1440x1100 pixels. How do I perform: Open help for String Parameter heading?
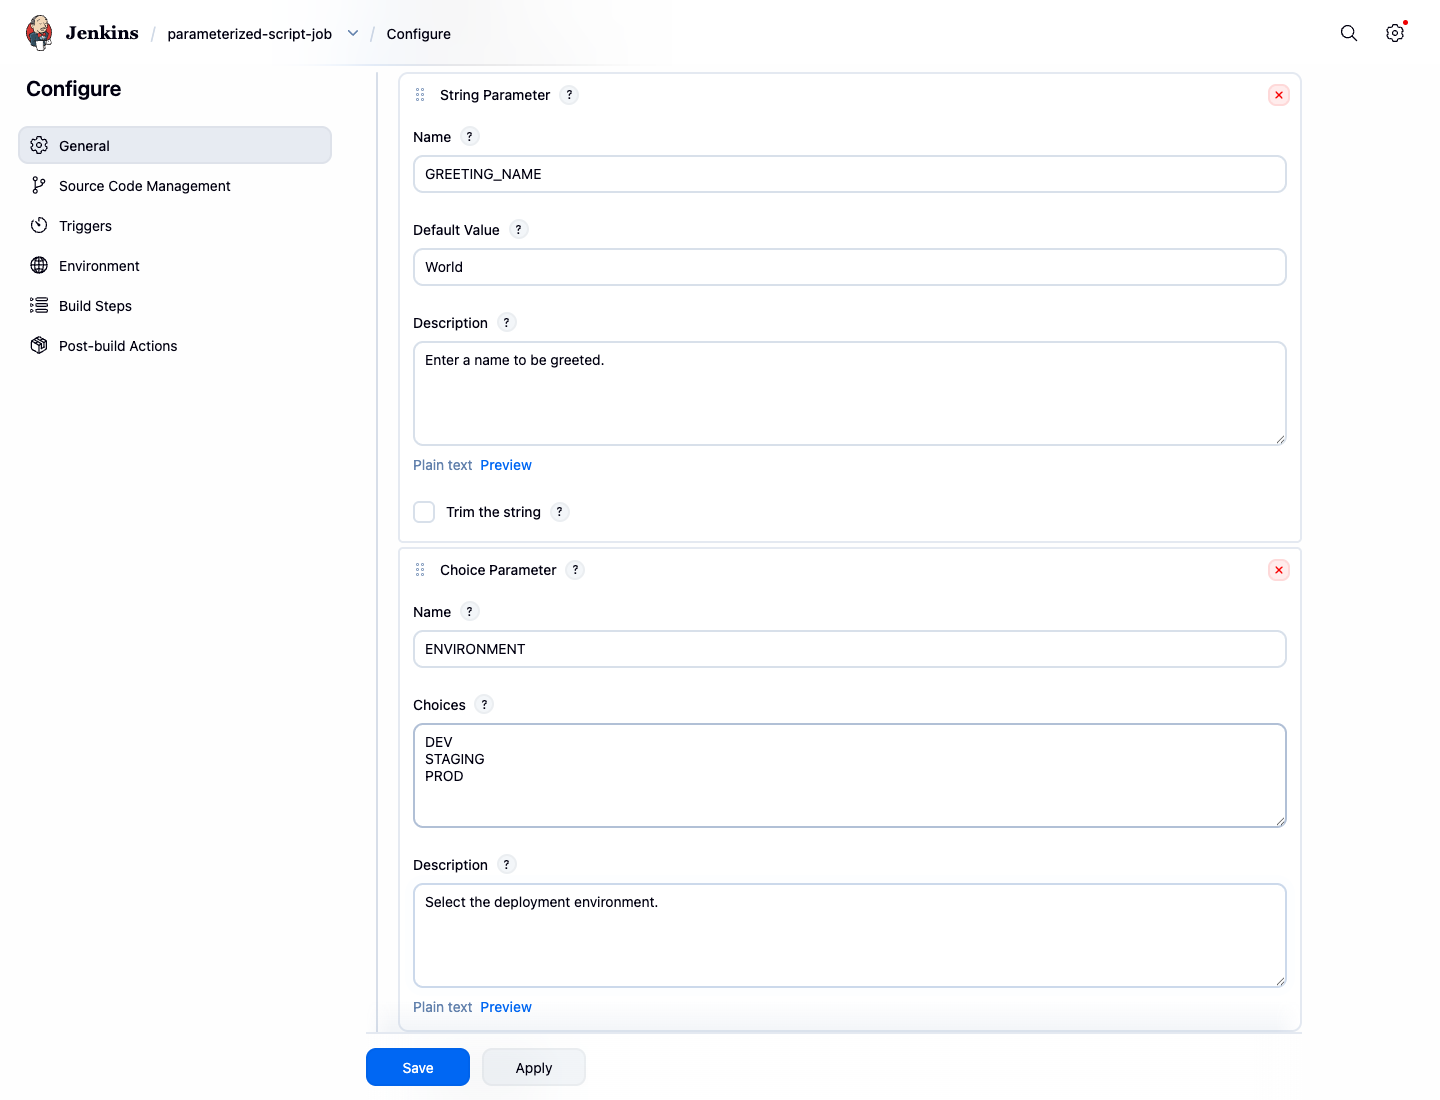[569, 95]
